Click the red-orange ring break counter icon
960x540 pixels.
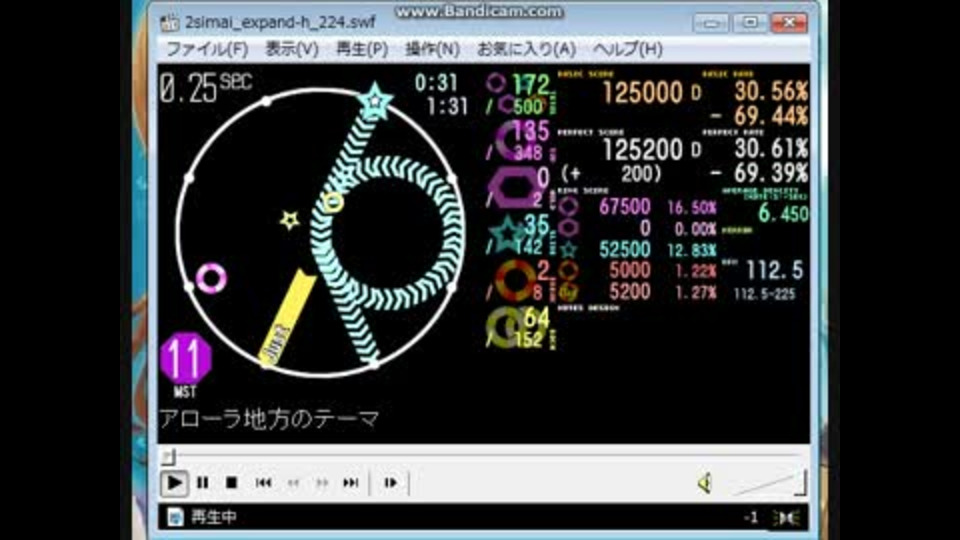point(514,280)
